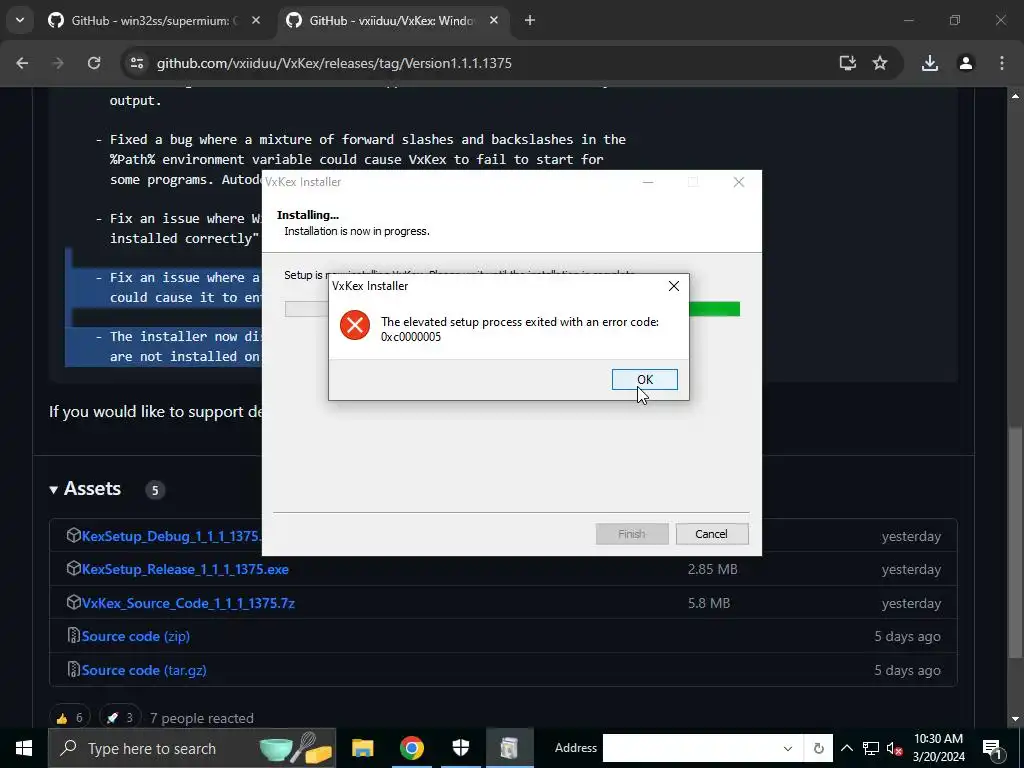Open site information icon in address bar
The width and height of the screenshot is (1024, 768).
coord(137,63)
